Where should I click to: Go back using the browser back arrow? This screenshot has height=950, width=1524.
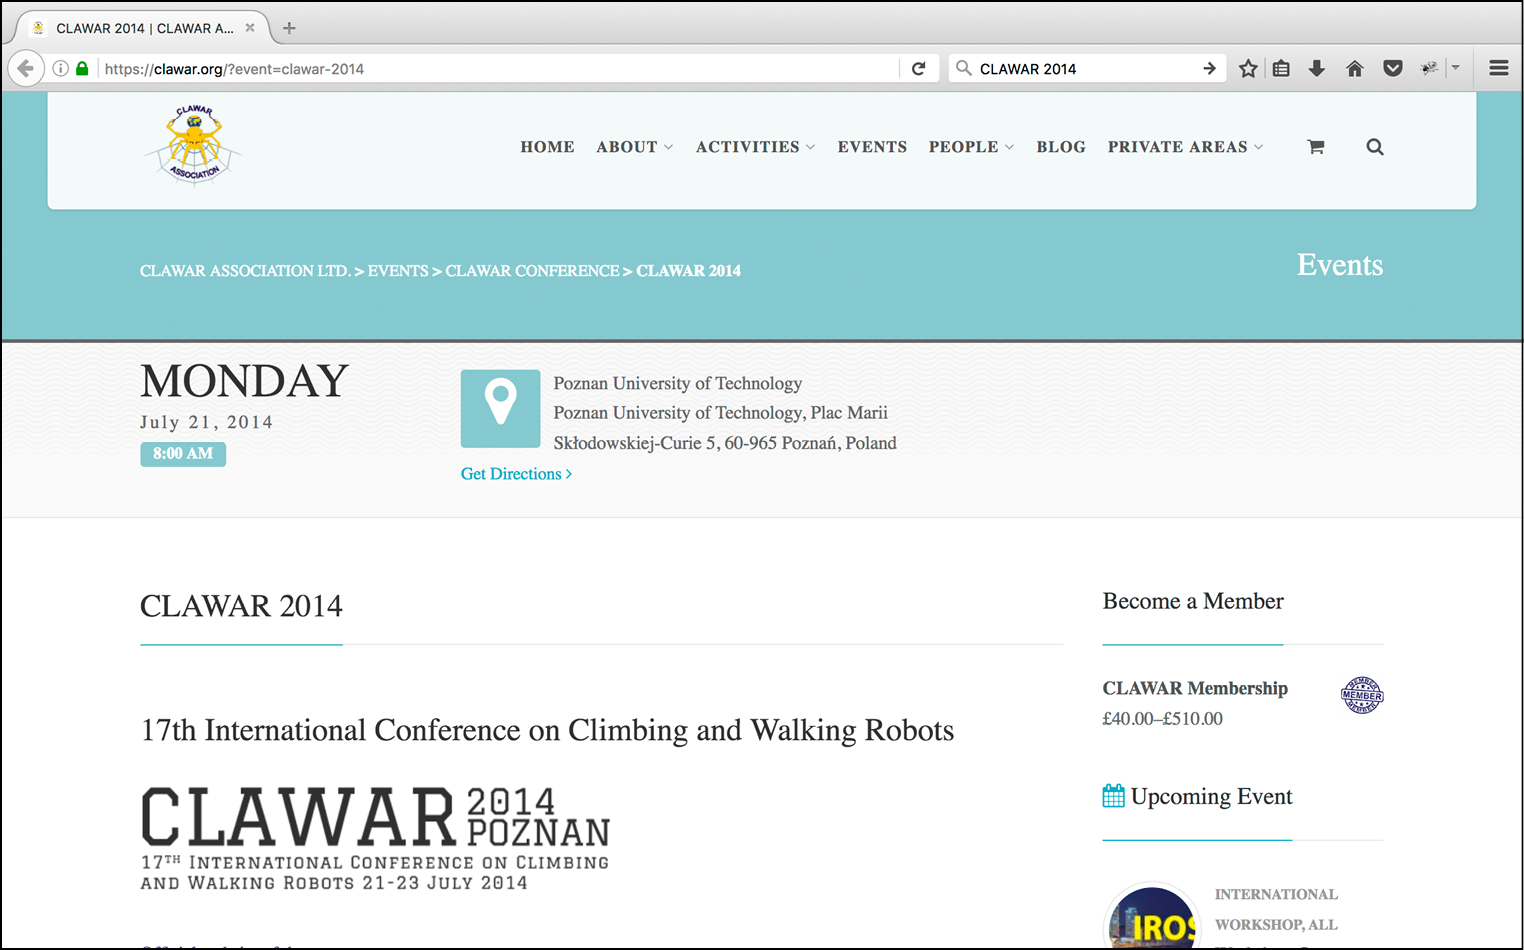[25, 69]
